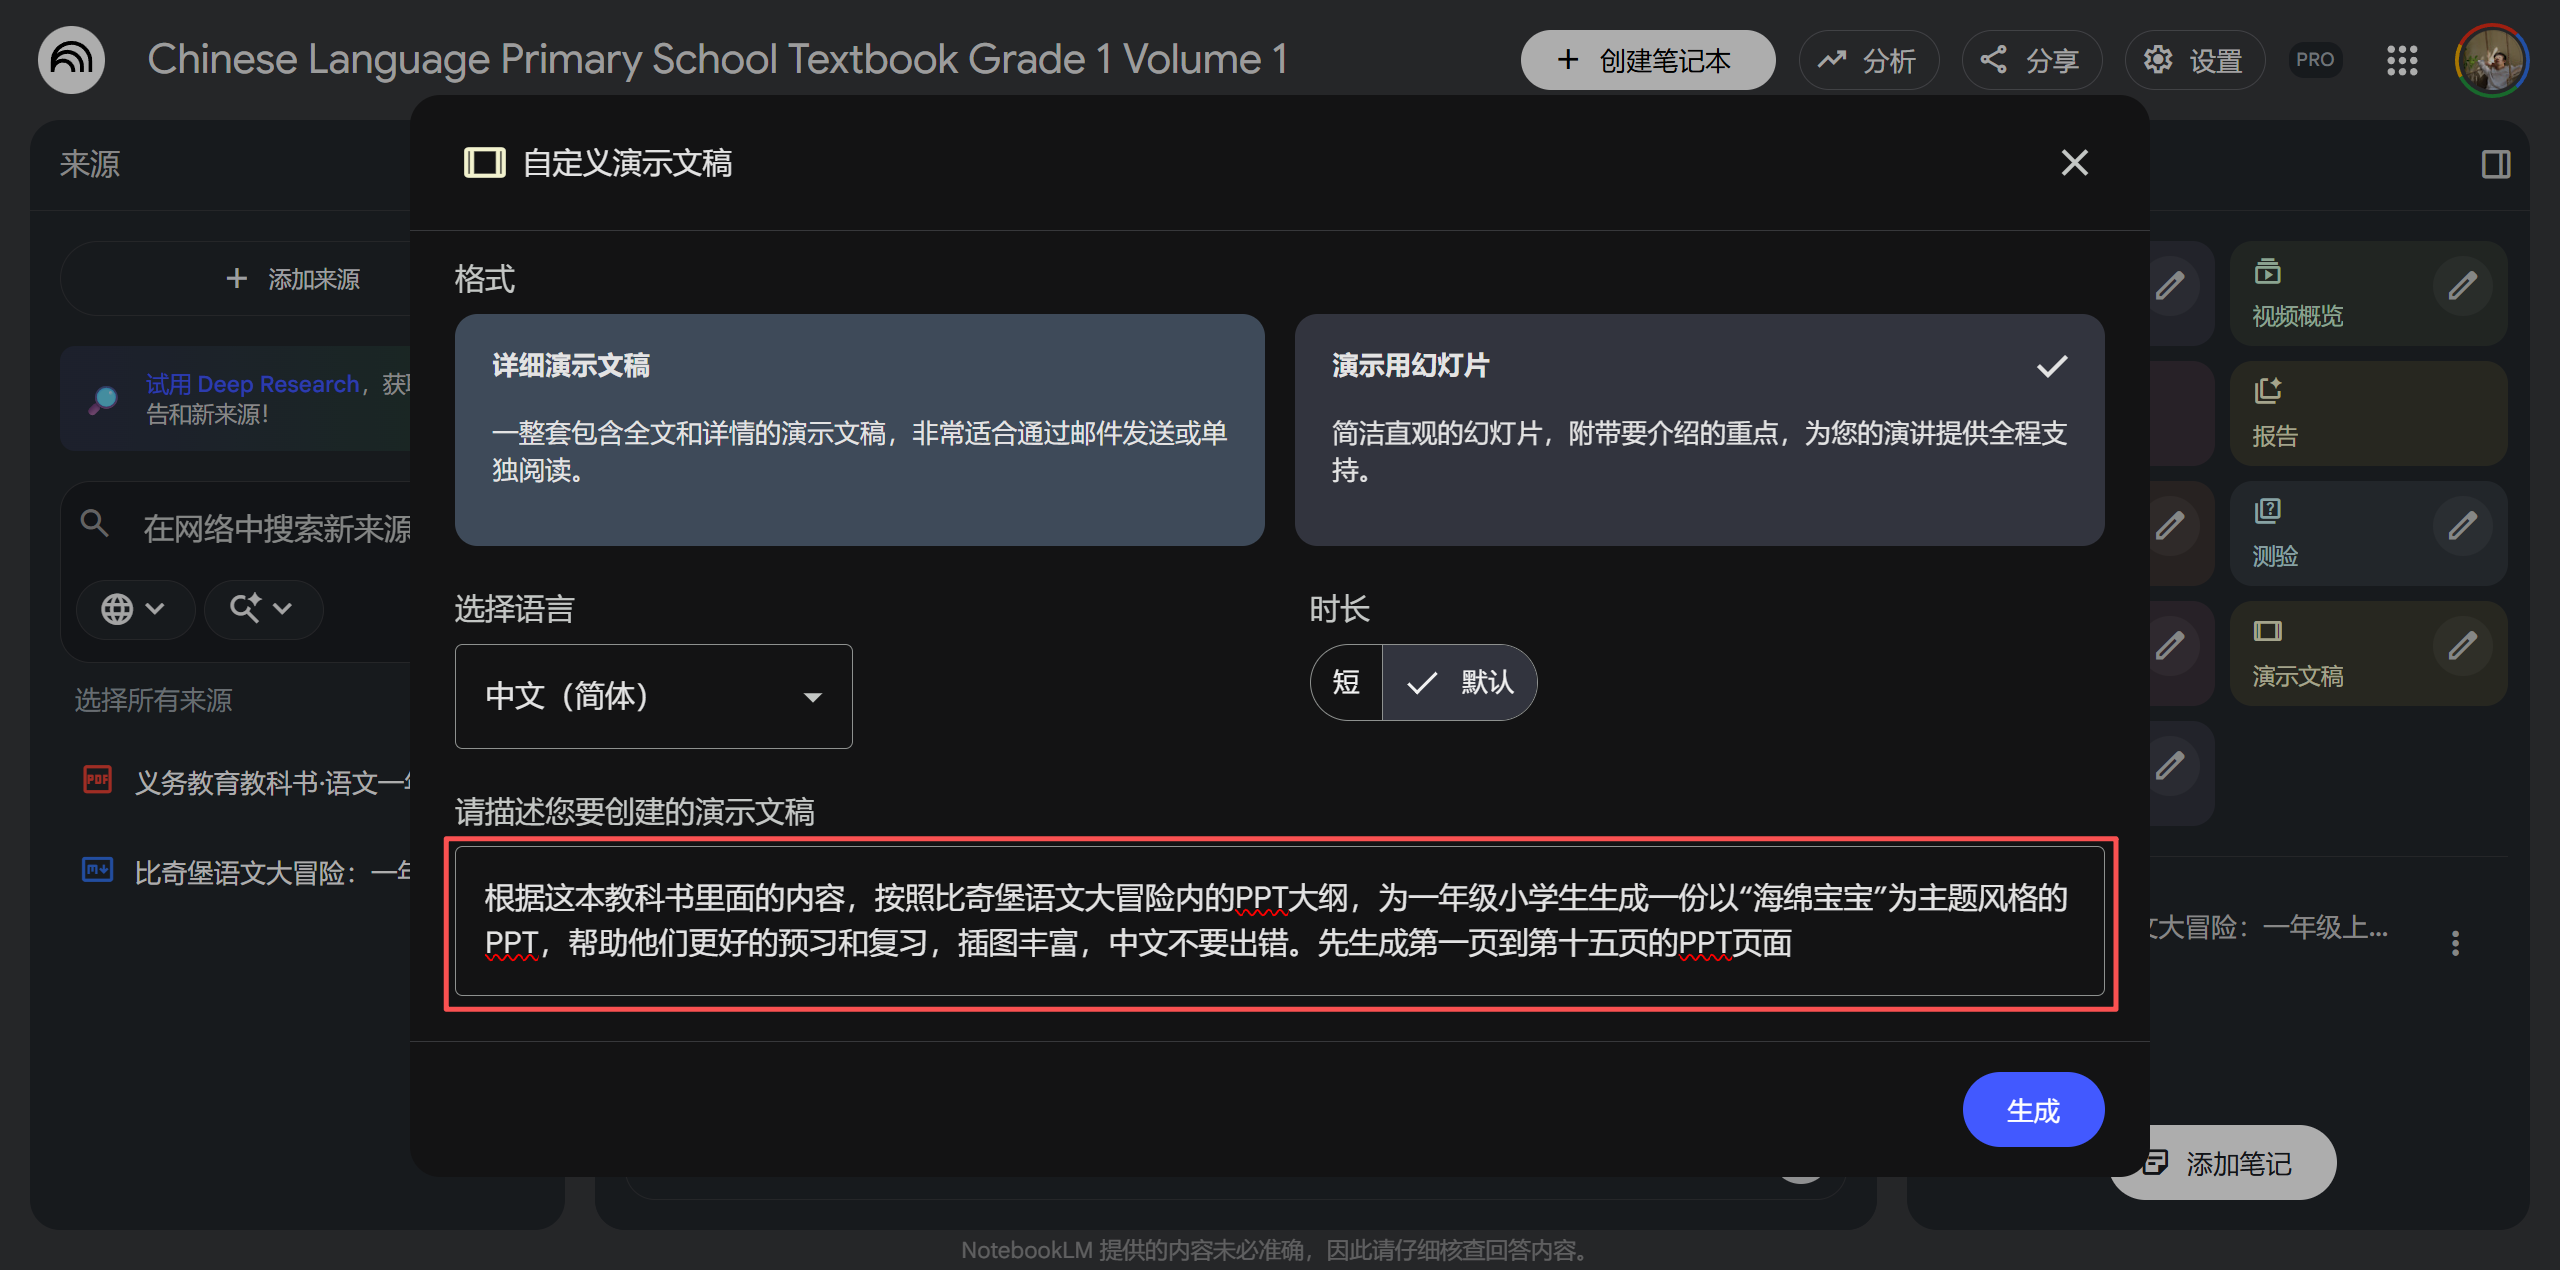This screenshot has width=2560, height=1270.
Task: Open the 报告 studio icon
Action: coord(2270,391)
